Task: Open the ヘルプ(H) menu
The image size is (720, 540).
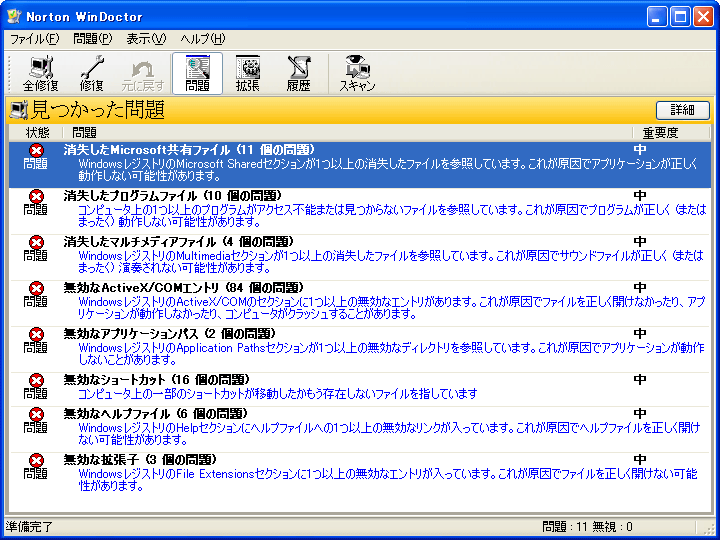Action: 202,39
